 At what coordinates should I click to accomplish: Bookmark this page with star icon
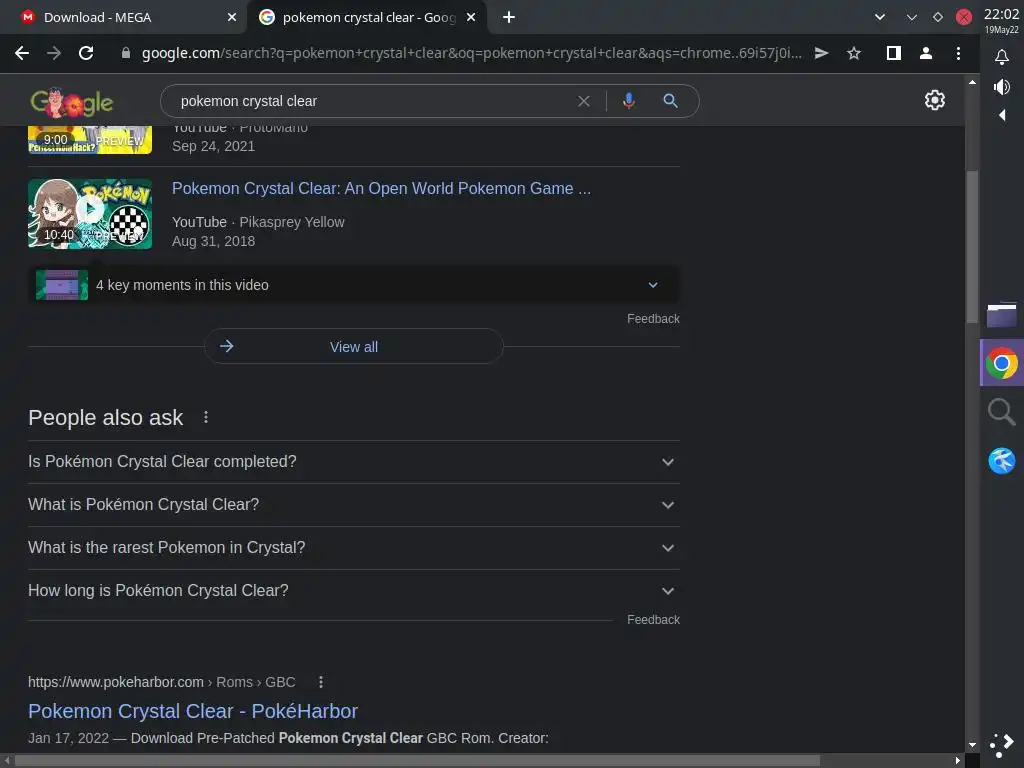[854, 54]
